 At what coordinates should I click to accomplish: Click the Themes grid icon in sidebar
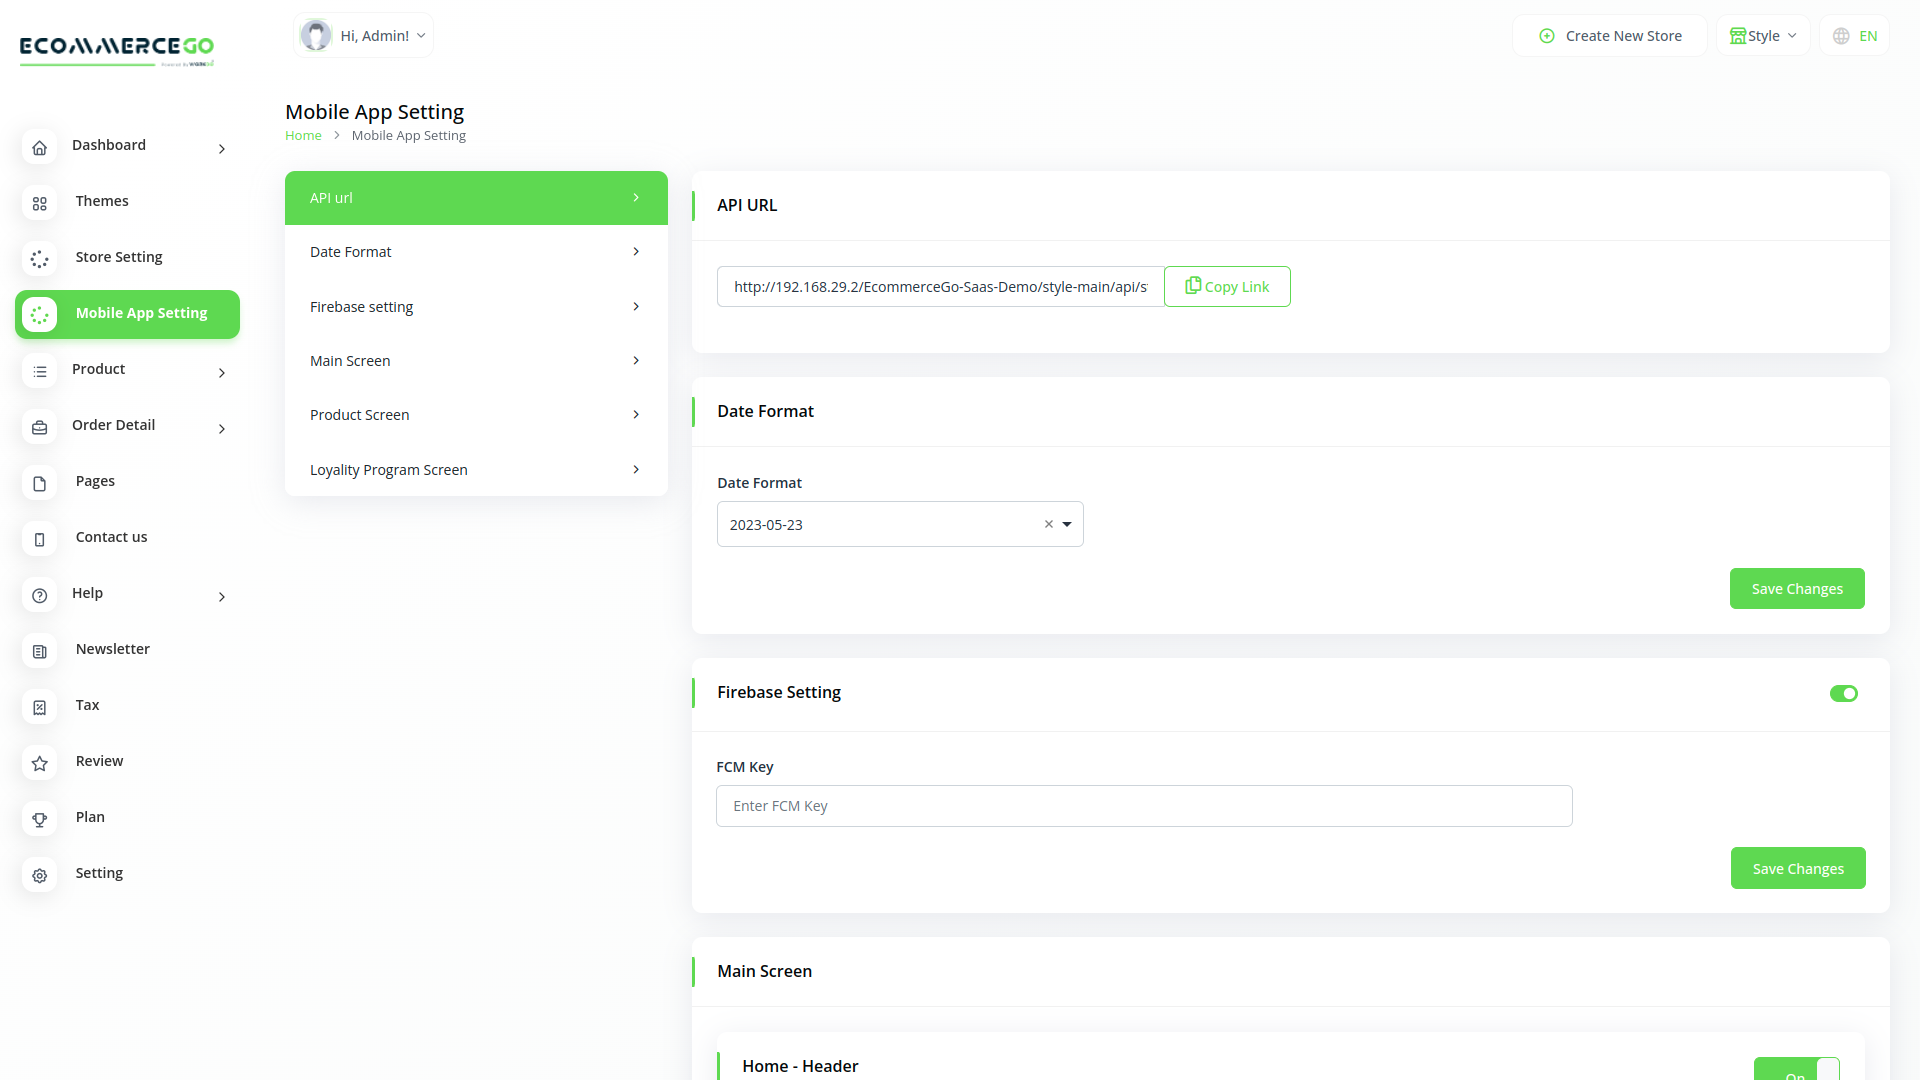(40, 203)
